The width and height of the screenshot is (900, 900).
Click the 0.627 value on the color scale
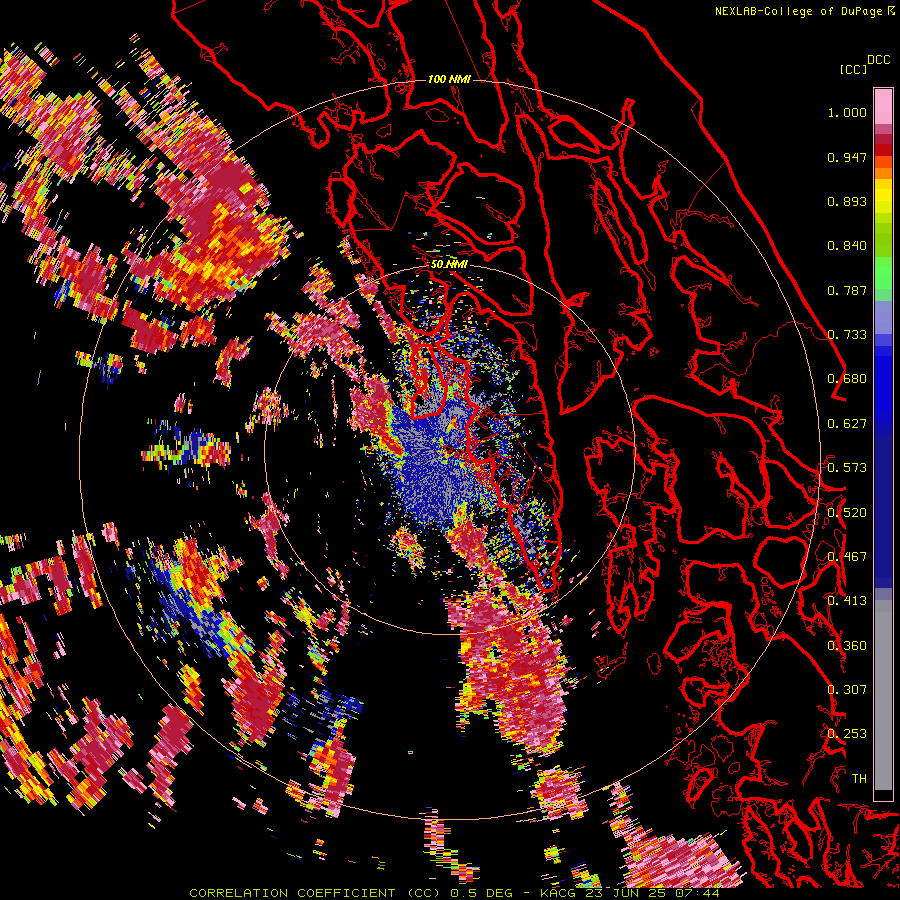coord(847,424)
